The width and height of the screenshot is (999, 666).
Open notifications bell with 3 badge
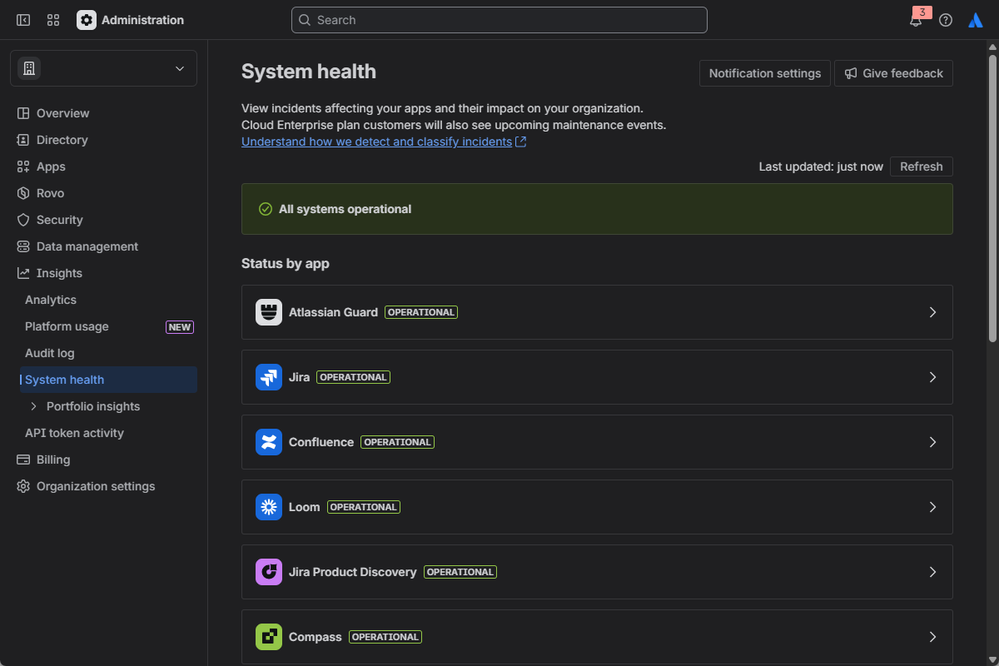(916, 20)
